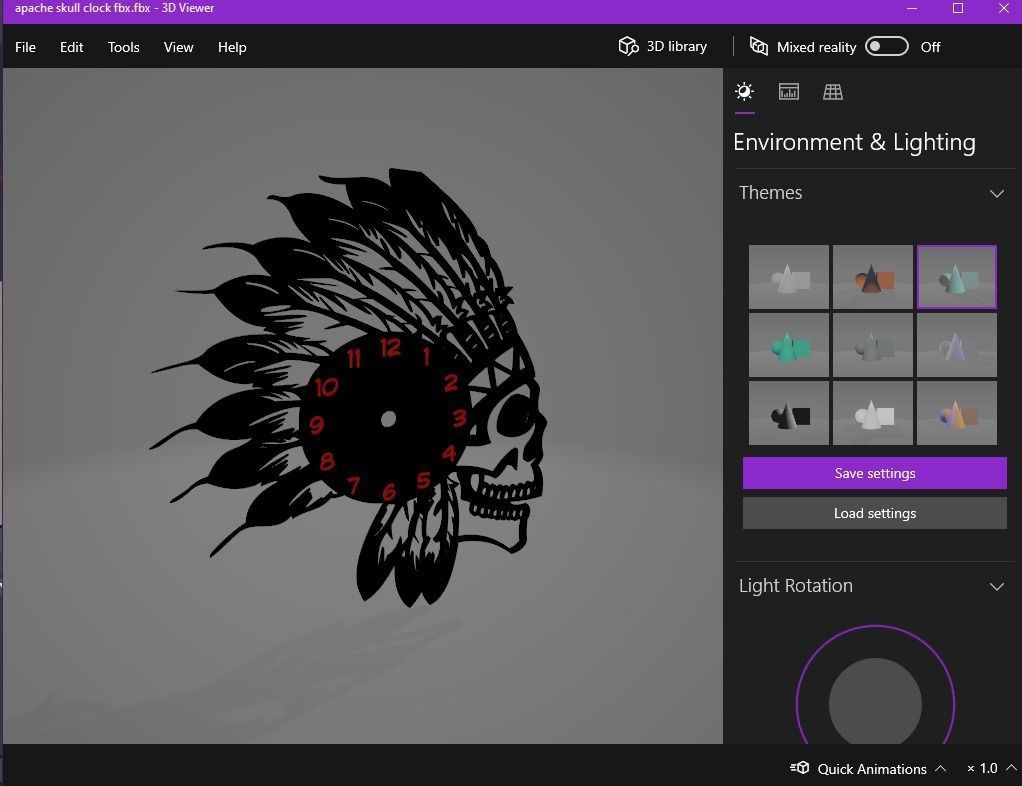Adjust the Light Rotation dial

(x=875, y=704)
